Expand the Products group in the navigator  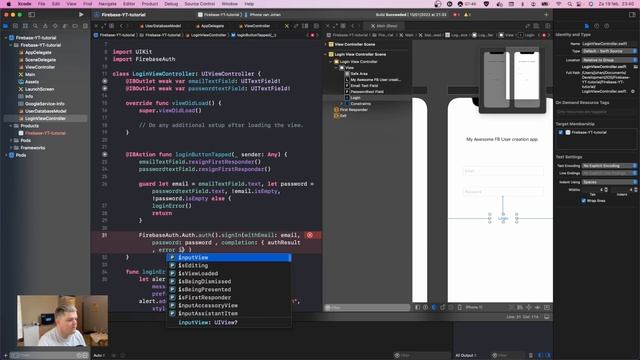click(x=11, y=126)
